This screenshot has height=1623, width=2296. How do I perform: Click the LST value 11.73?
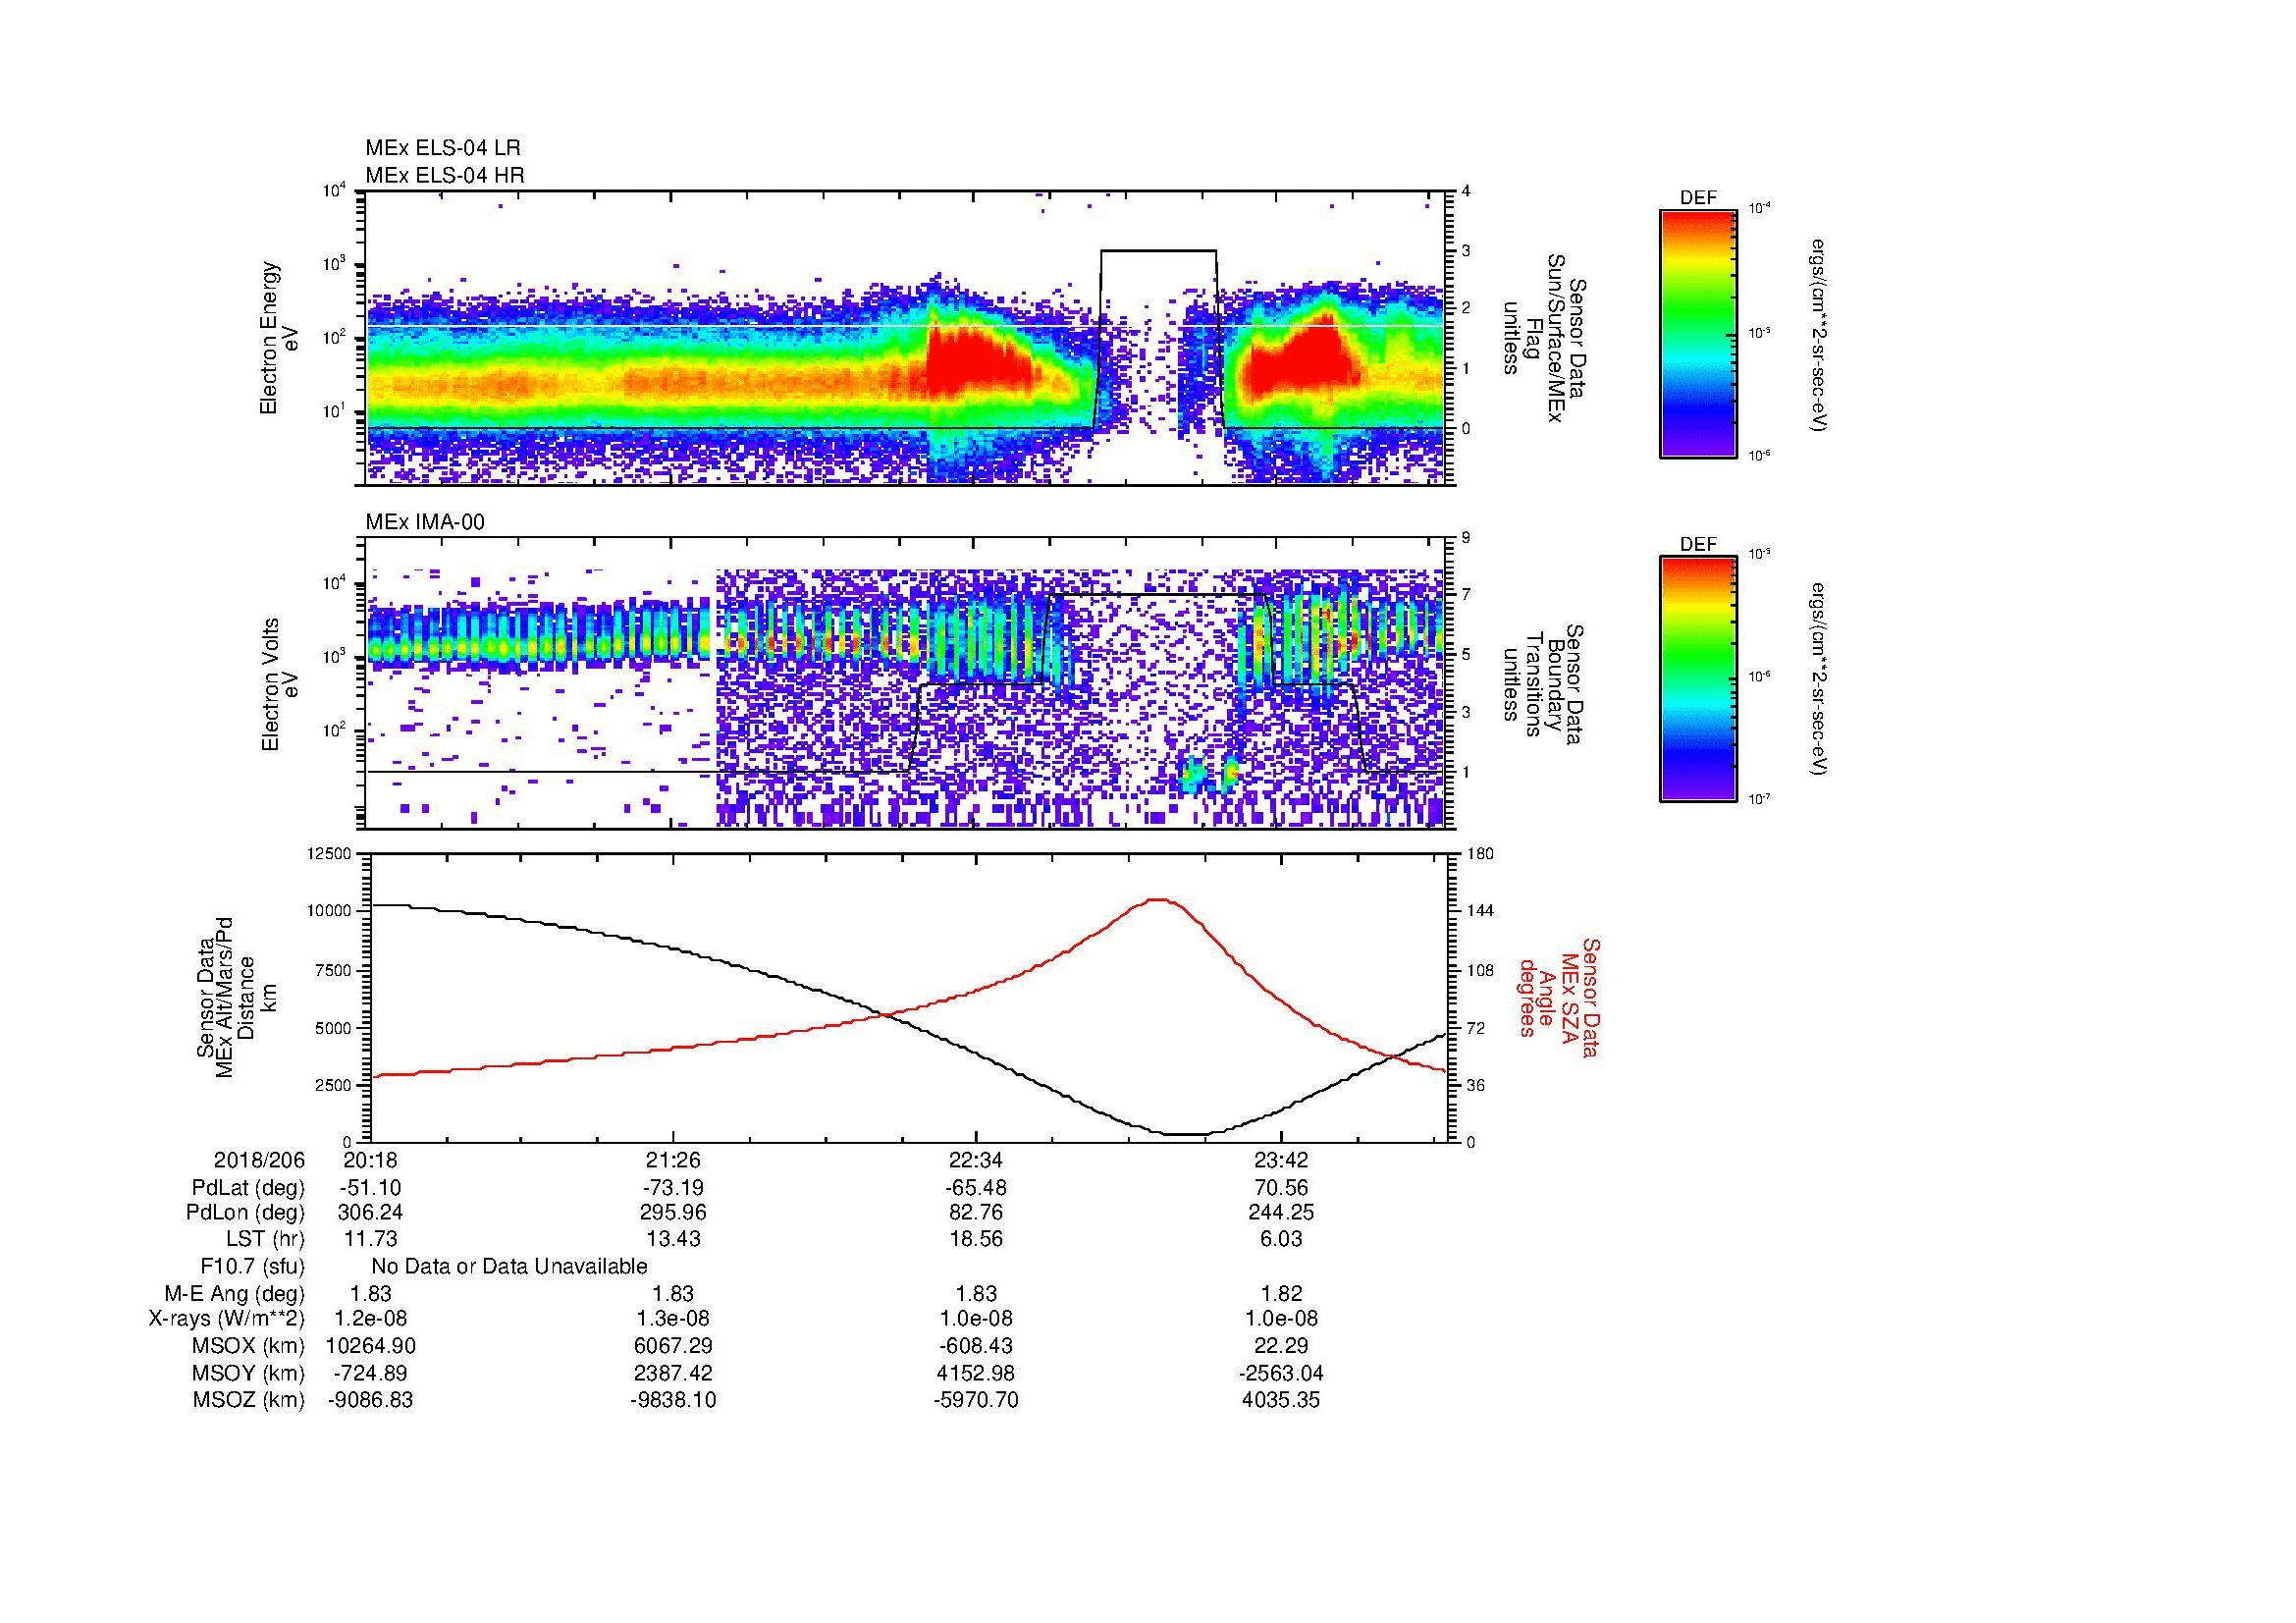(x=370, y=1238)
